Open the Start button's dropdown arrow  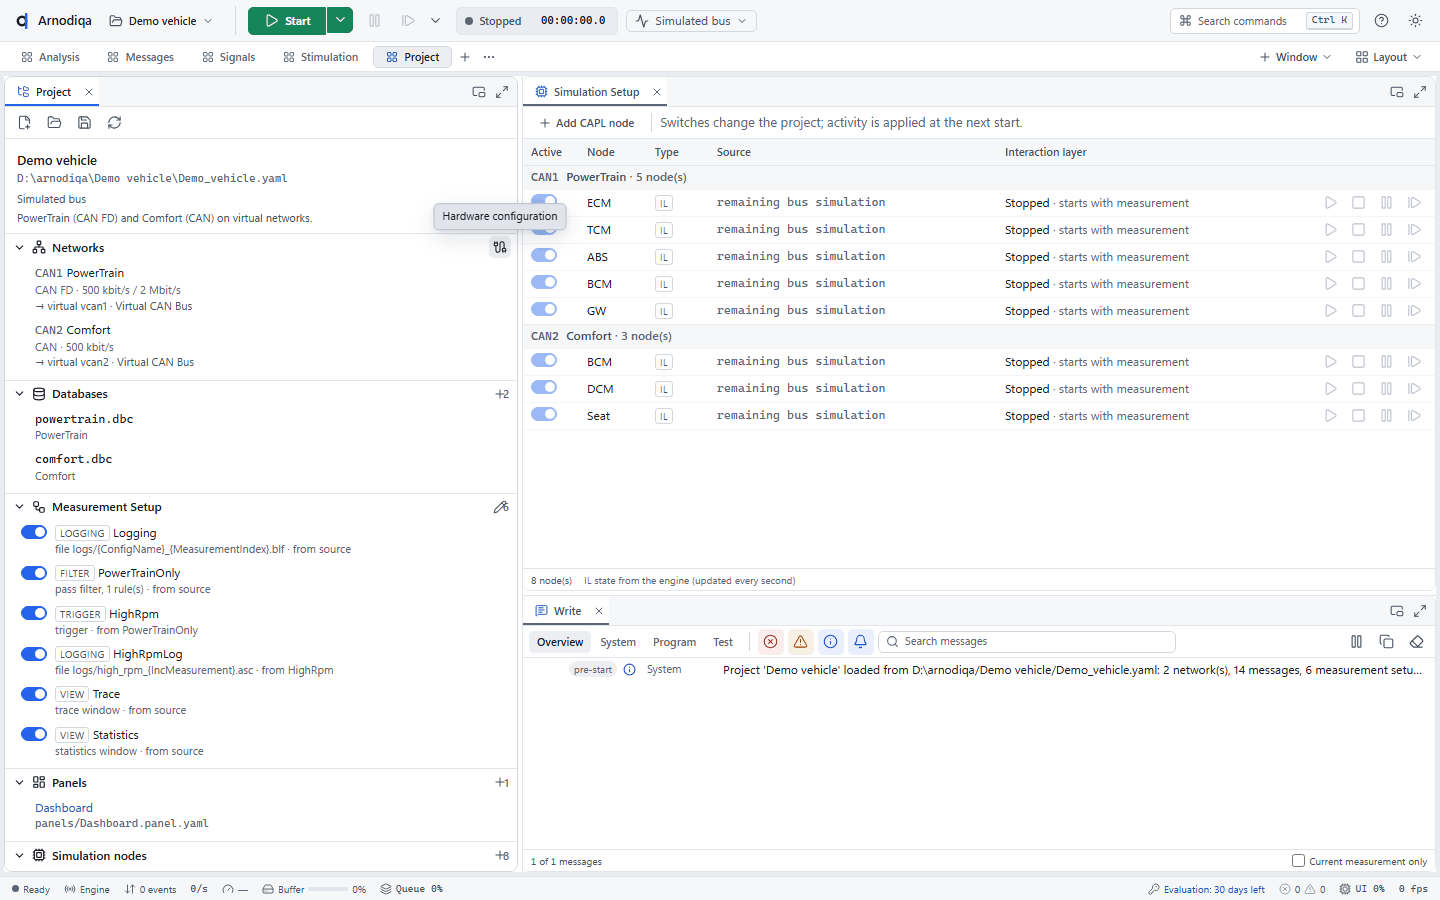[340, 21]
